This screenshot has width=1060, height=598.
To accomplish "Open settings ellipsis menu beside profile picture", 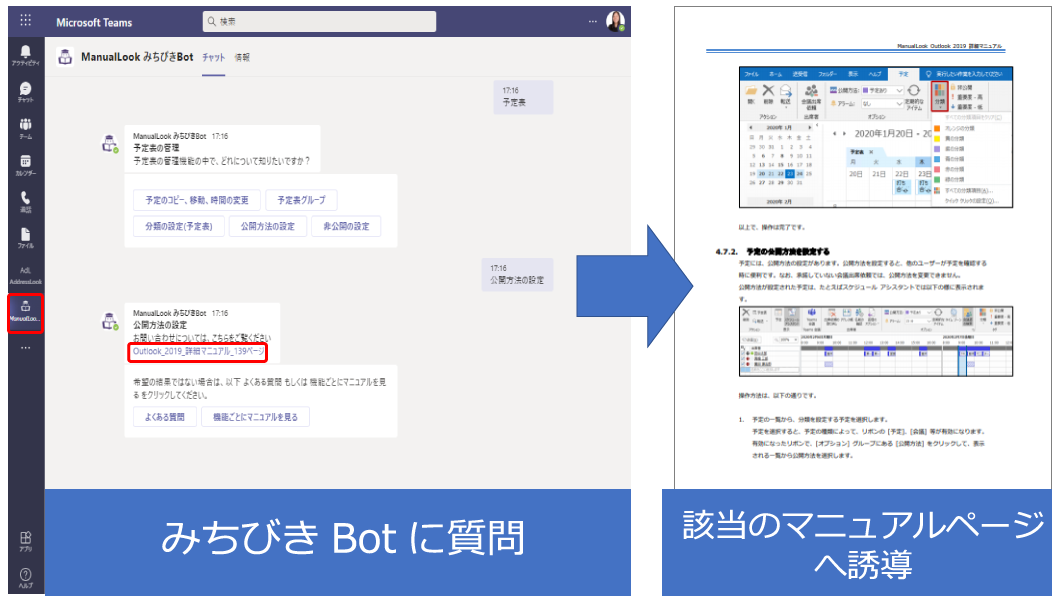I will [x=592, y=21].
